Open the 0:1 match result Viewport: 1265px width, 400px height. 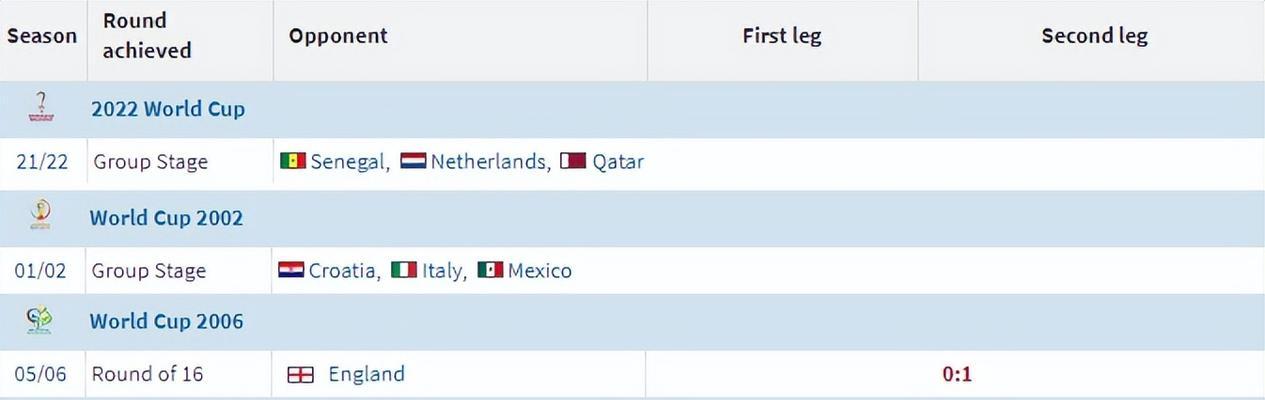click(x=957, y=375)
